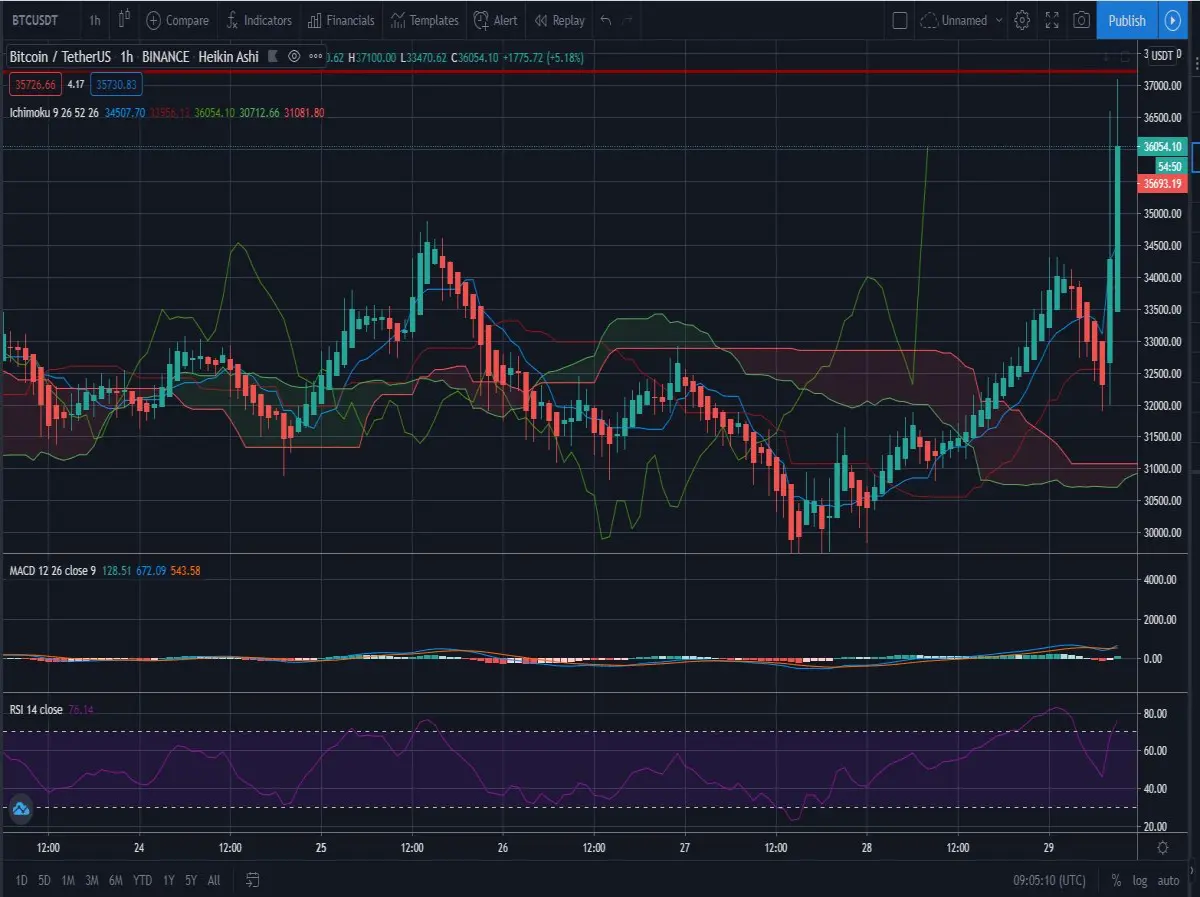
Task: Click the blue Publish button
Action: [x=1127, y=20]
